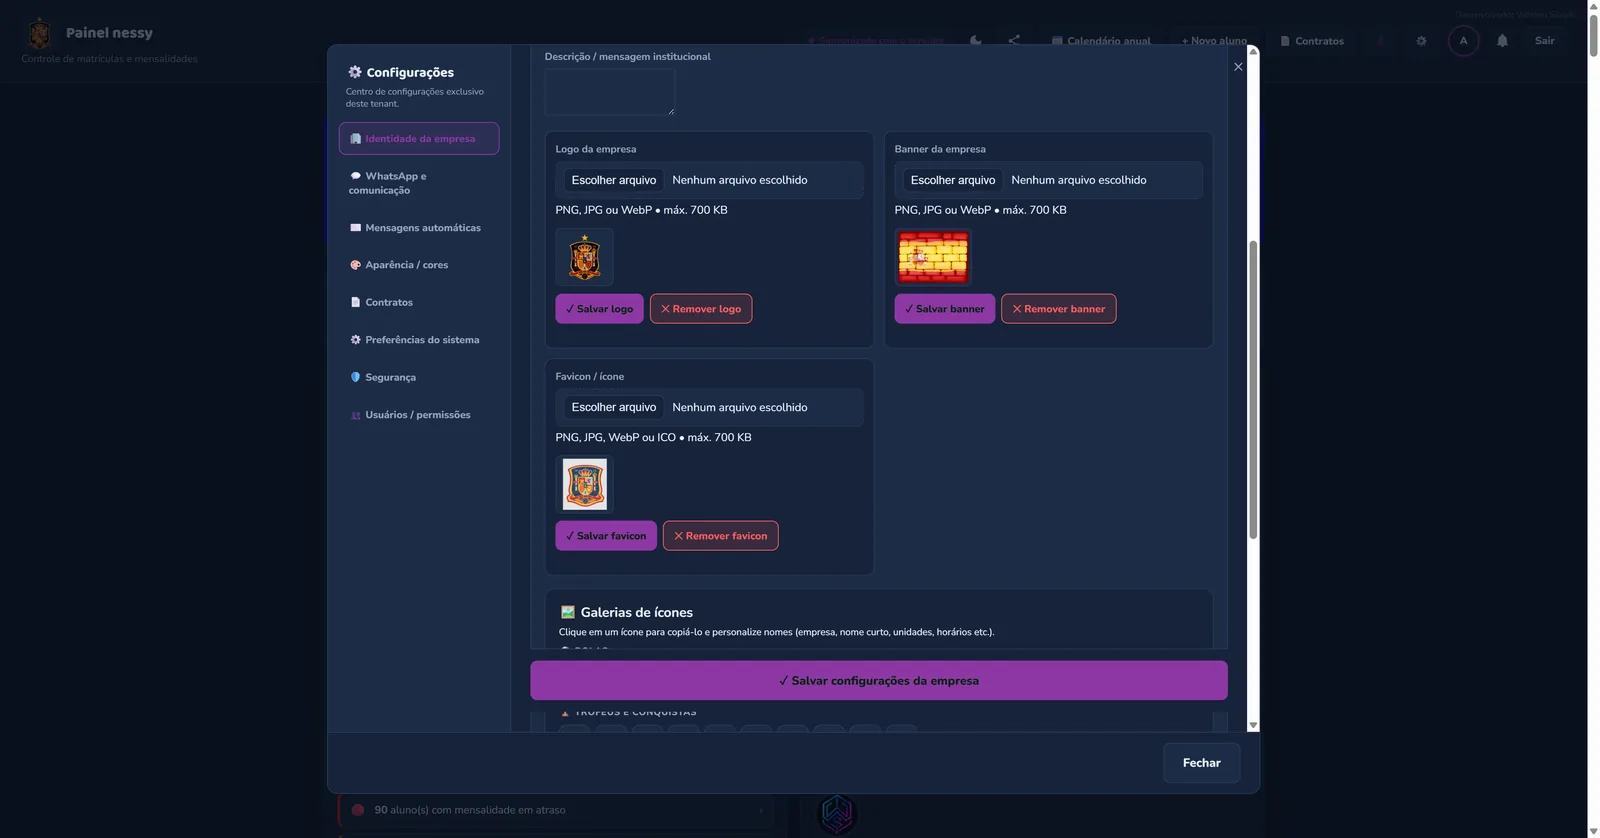This screenshot has width=1600, height=838.
Task: Click the share icon in top bar
Action: pyautogui.click(x=1014, y=41)
